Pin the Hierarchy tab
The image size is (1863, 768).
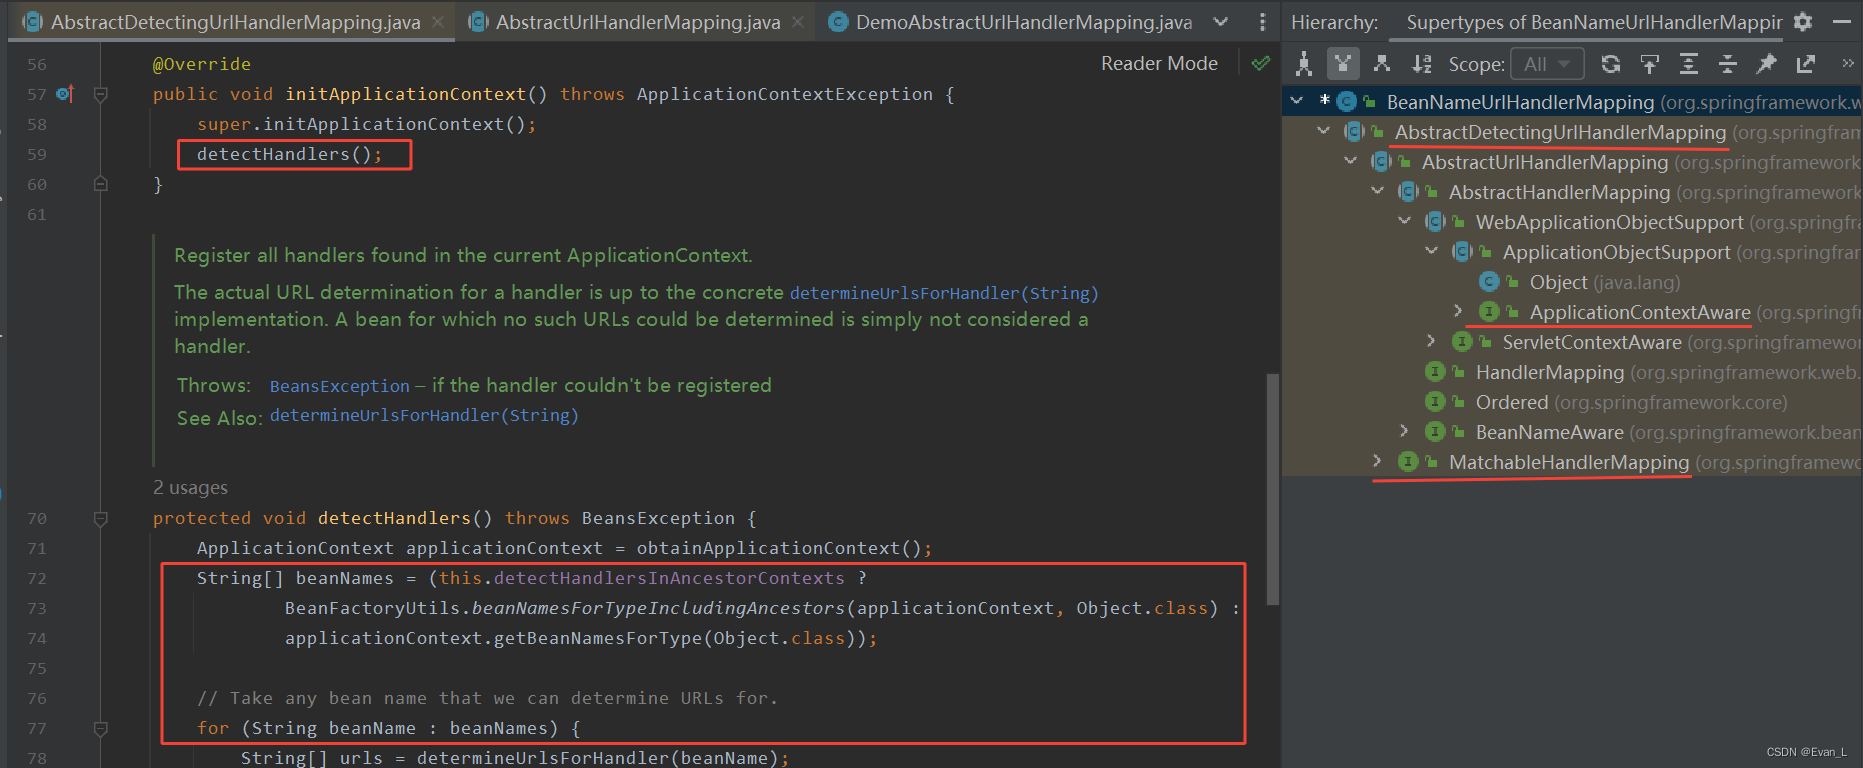[x=1766, y=64]
